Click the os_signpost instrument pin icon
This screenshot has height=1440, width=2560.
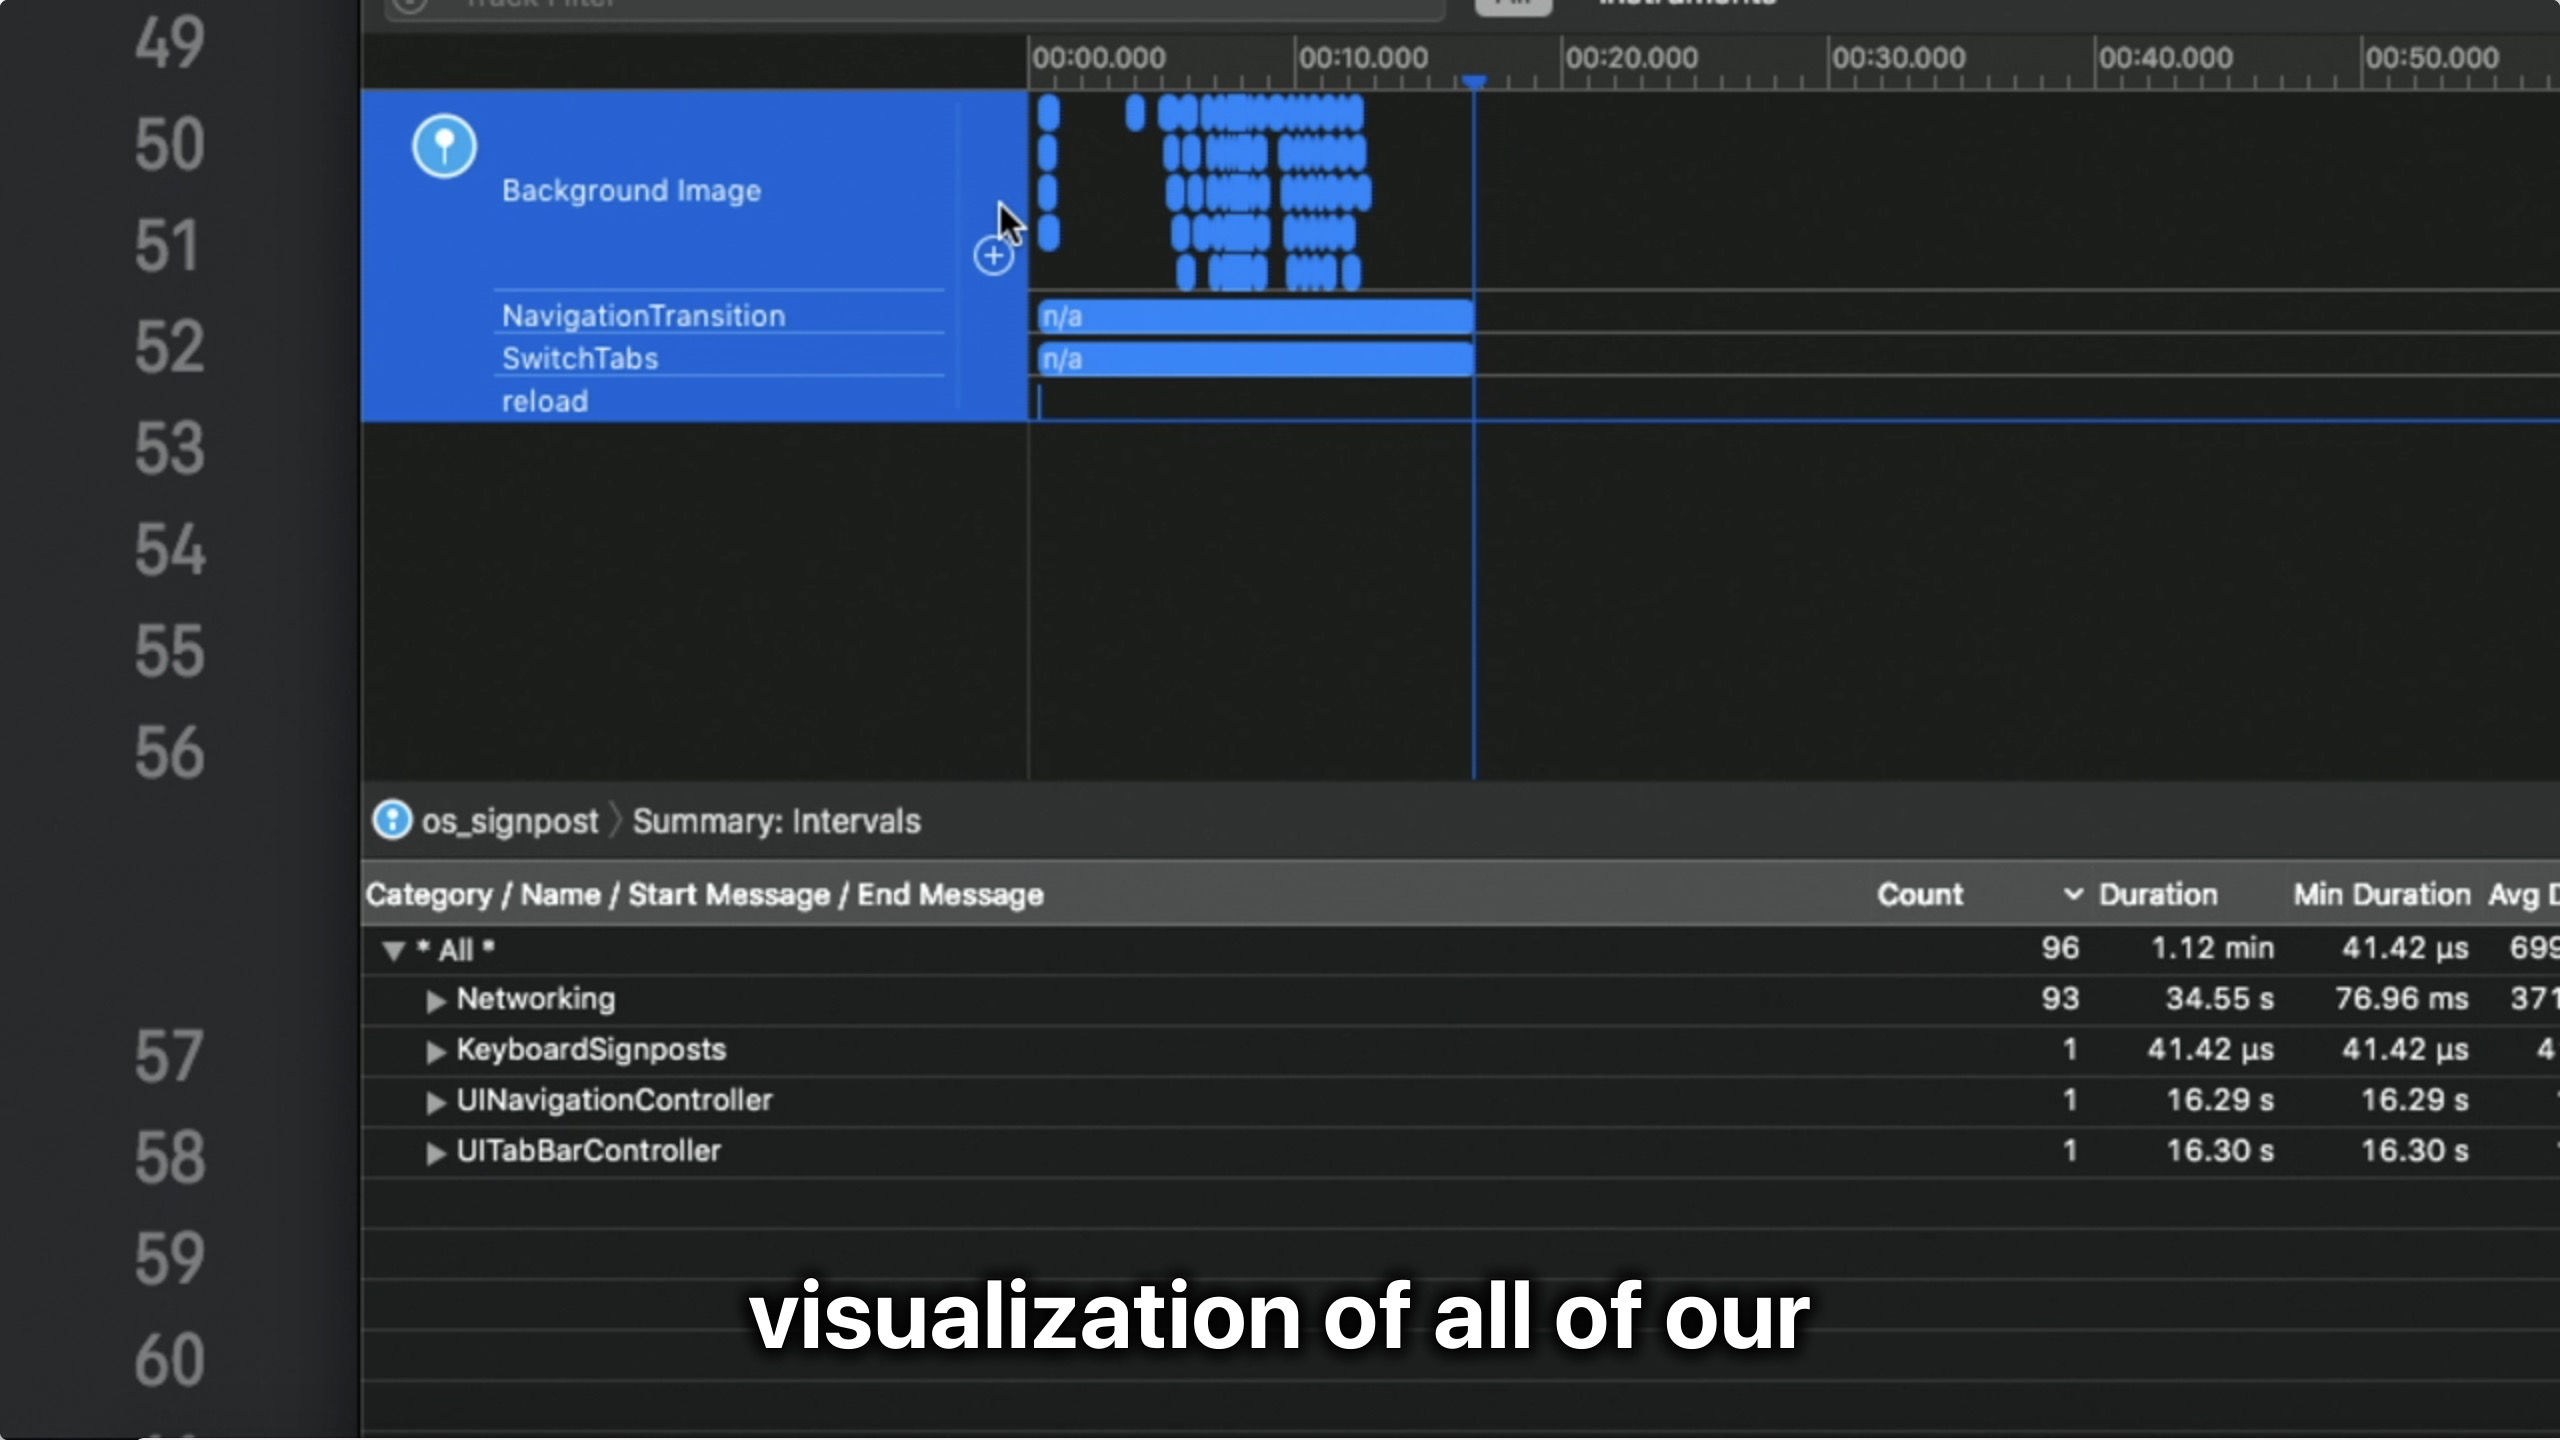tap(444, 147)
